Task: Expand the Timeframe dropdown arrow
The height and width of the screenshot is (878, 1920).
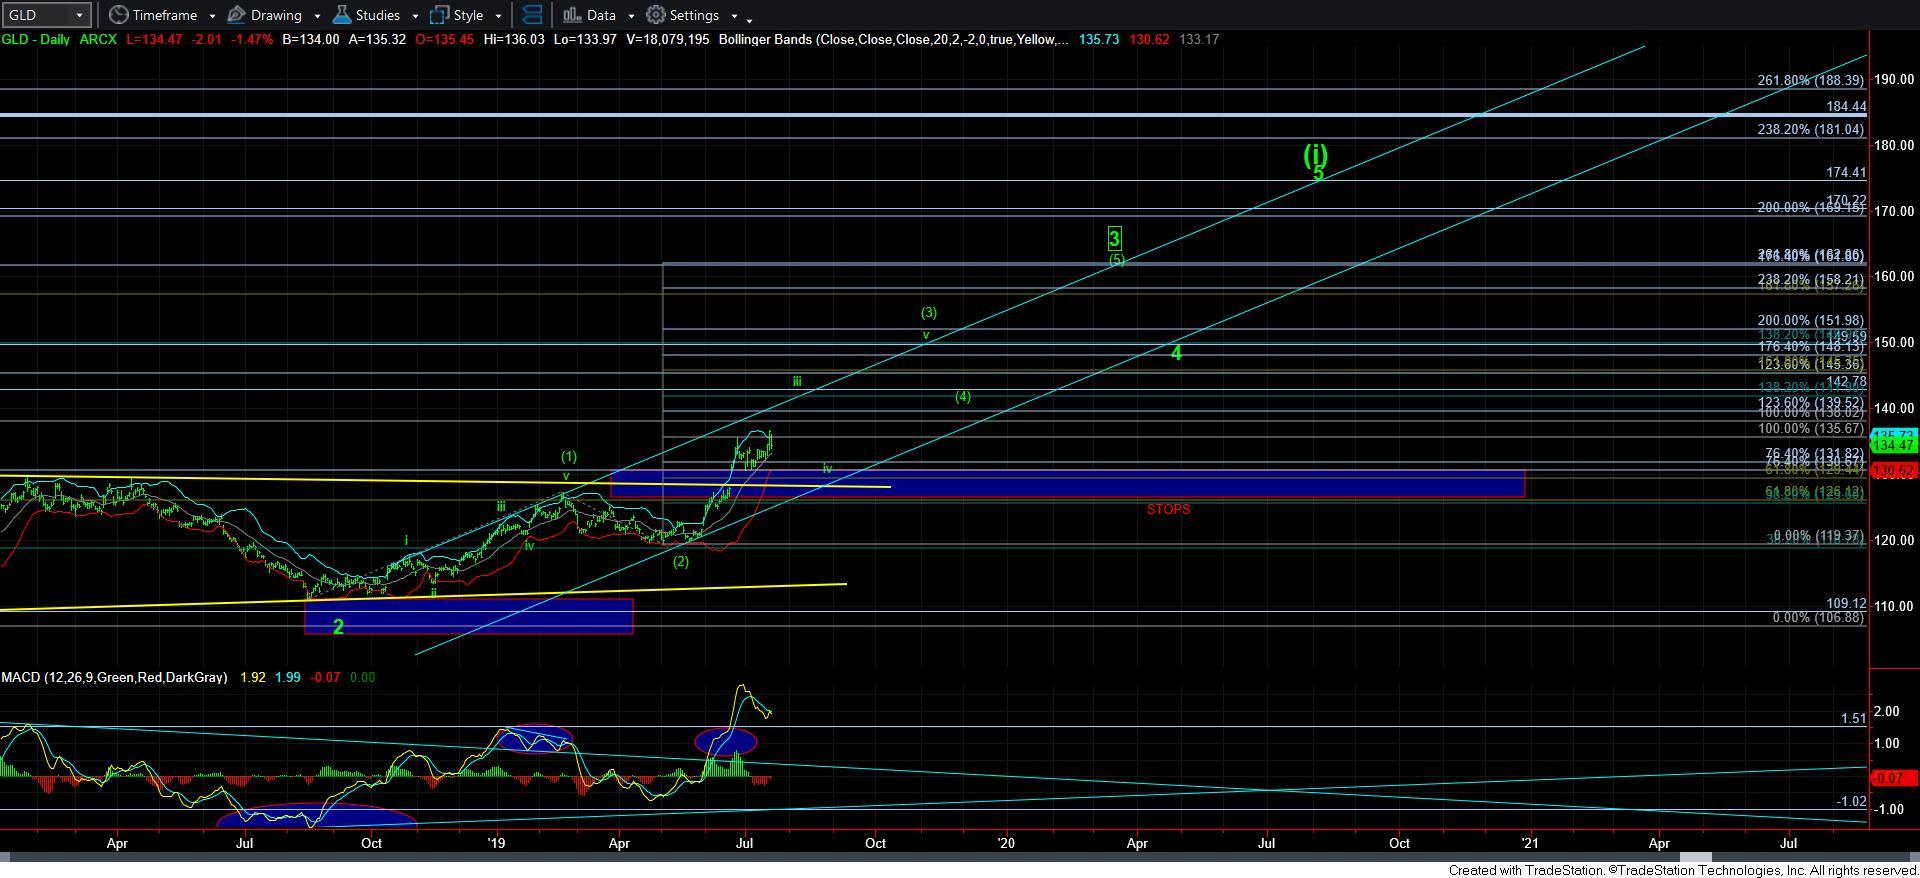Action: coord(212,16)
